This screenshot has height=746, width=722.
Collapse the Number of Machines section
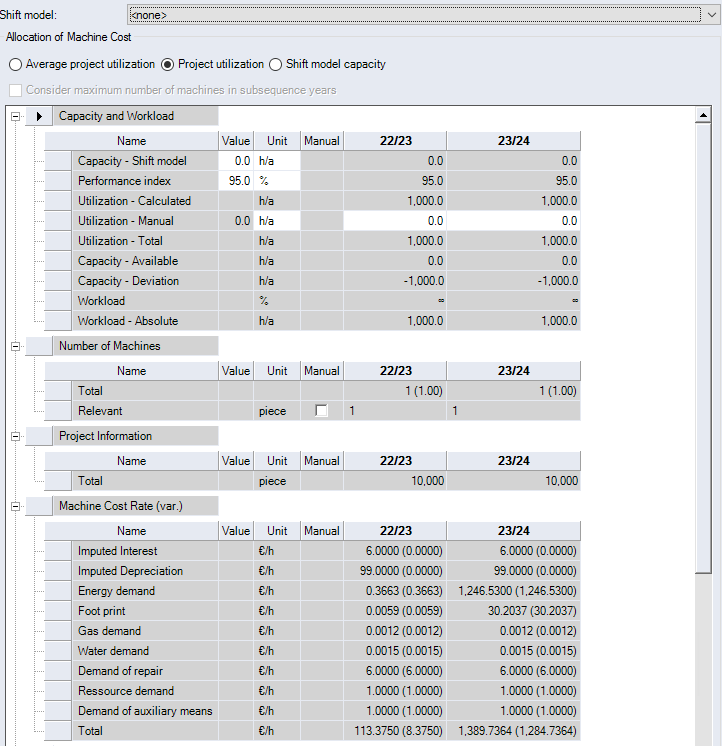coord(15,346)
